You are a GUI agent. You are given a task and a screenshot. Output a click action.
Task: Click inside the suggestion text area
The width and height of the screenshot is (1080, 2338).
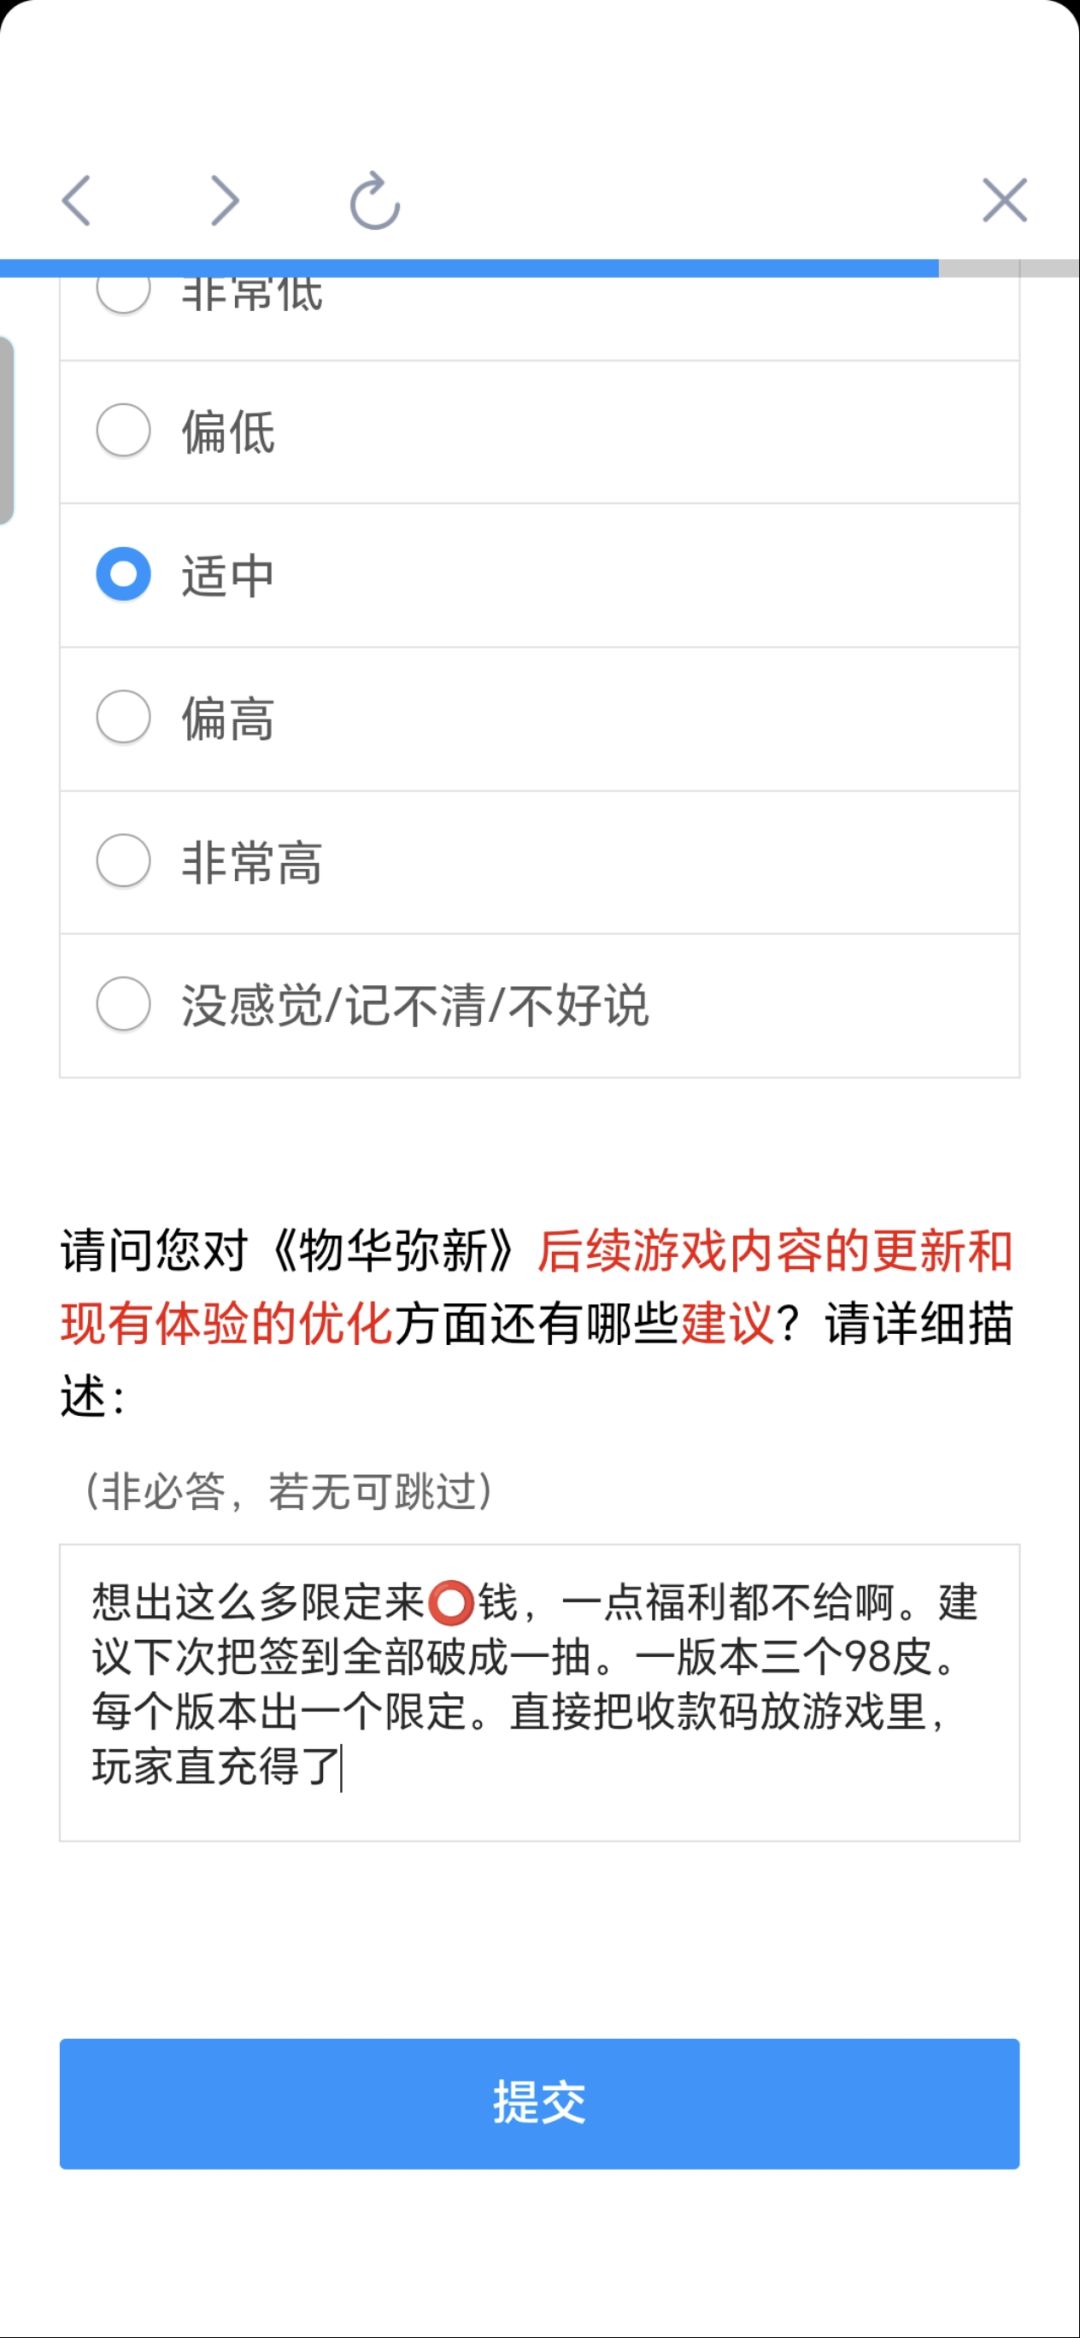tap(540, 1692)
